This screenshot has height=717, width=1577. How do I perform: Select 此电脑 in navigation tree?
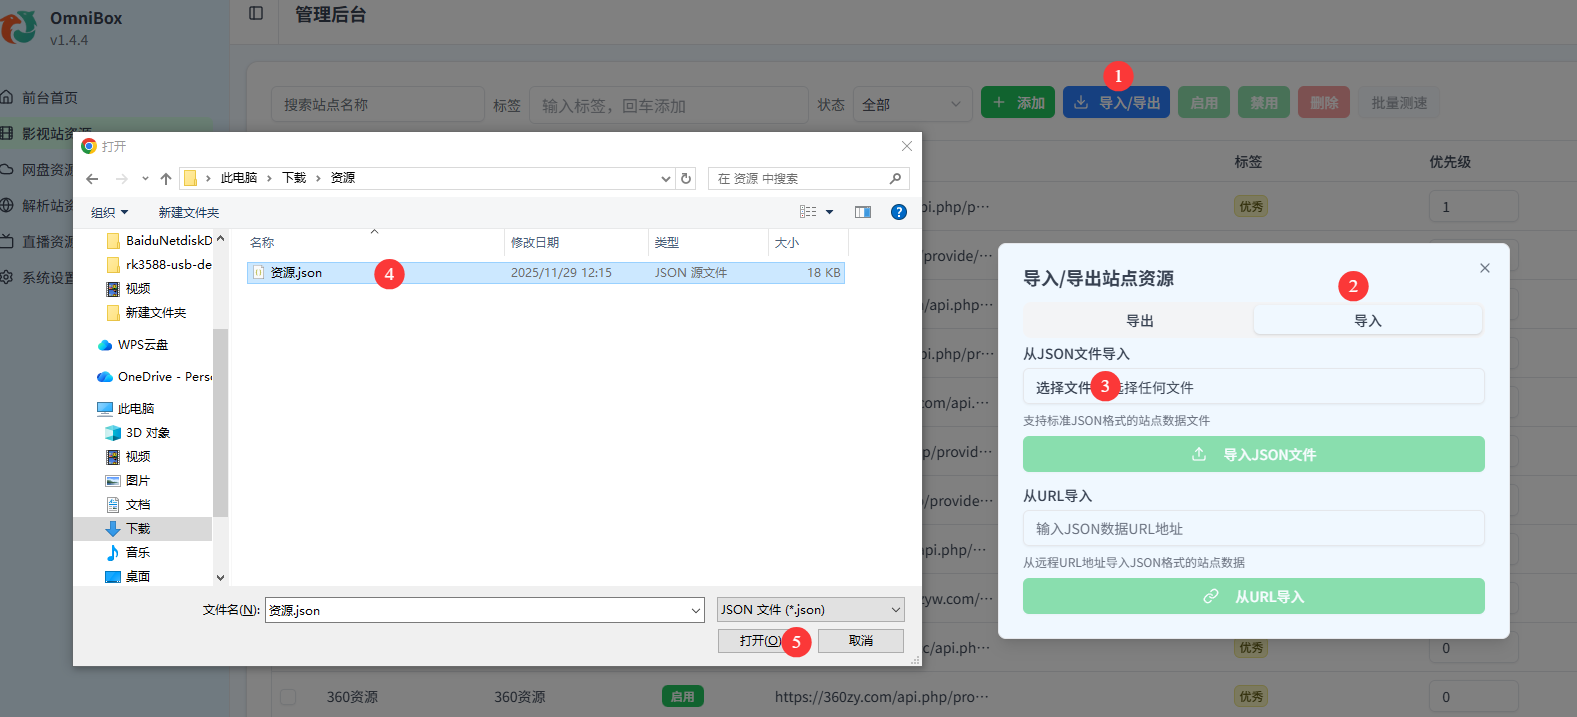pyautogui.click(x=126, y=409)
